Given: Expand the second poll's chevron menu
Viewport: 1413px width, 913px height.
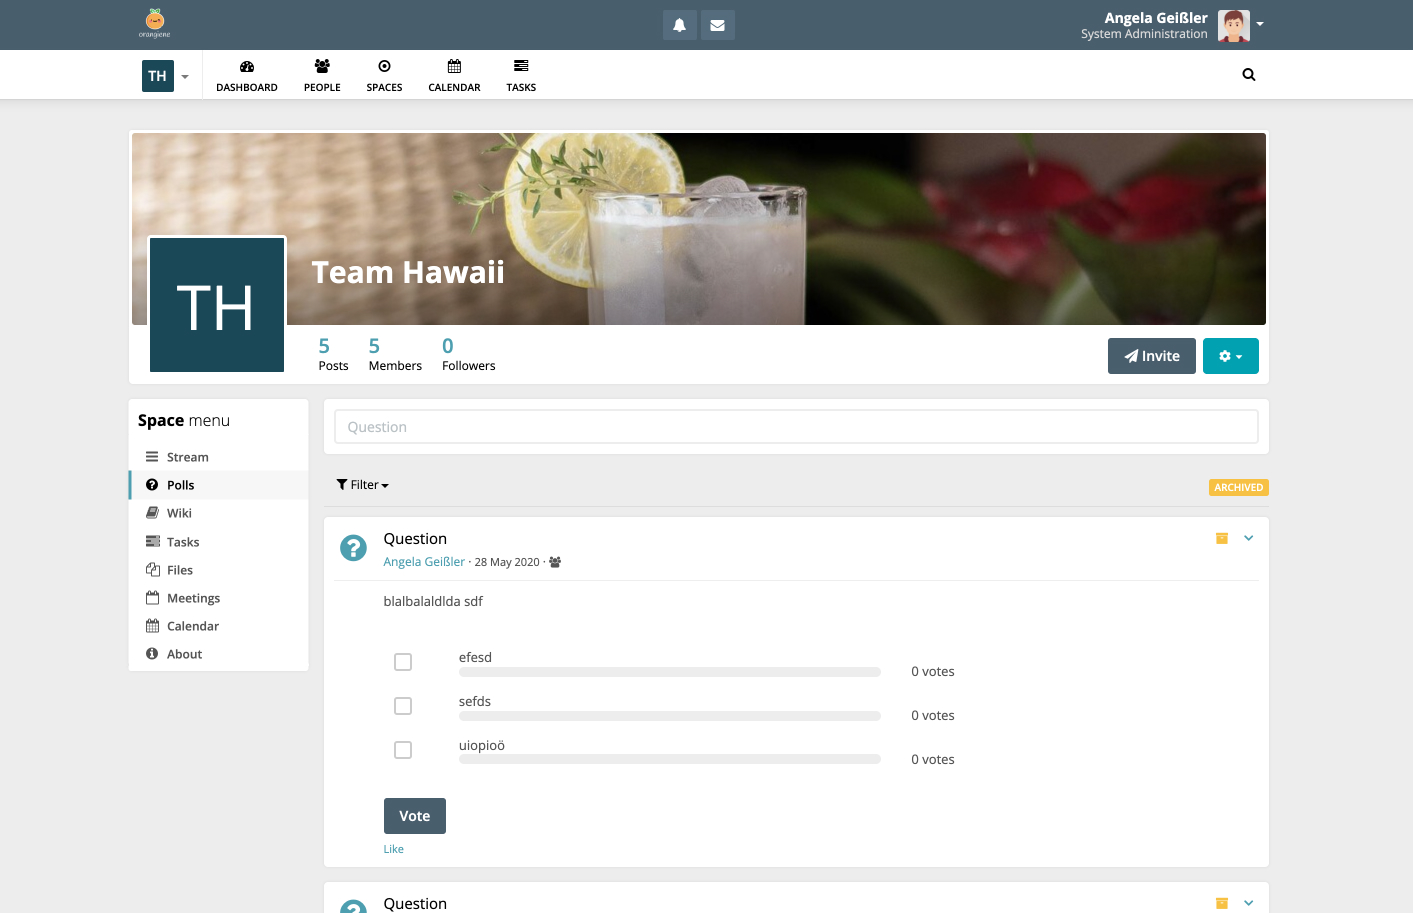Looking at the screenshot, I should (x=1248, y=903).
